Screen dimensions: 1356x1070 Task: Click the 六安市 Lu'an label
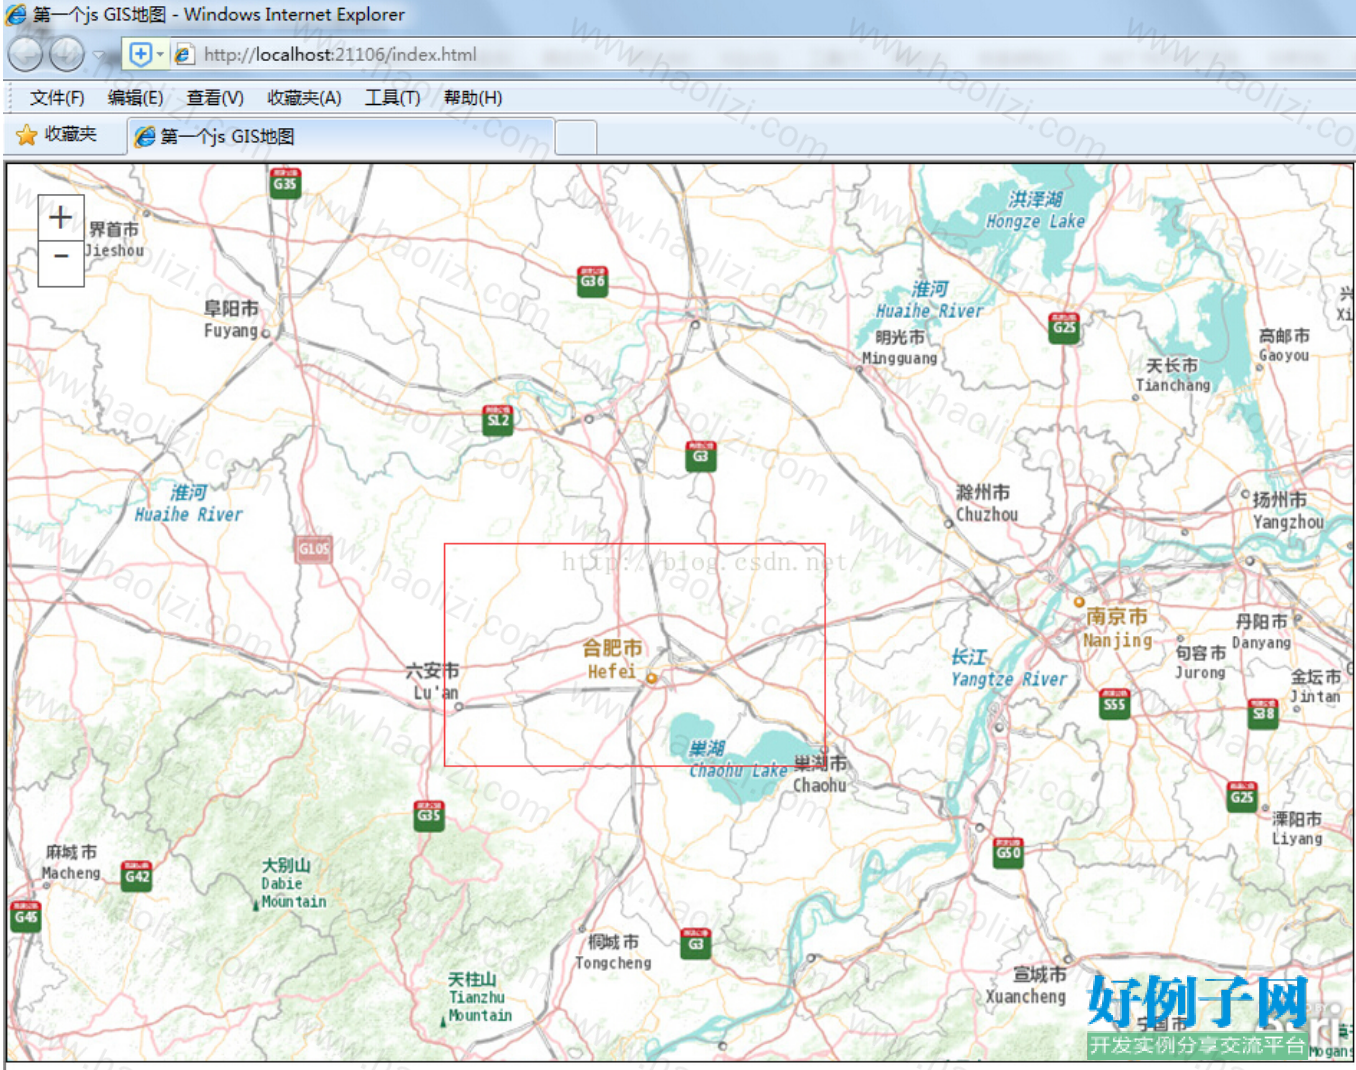[x=433, y=681]
